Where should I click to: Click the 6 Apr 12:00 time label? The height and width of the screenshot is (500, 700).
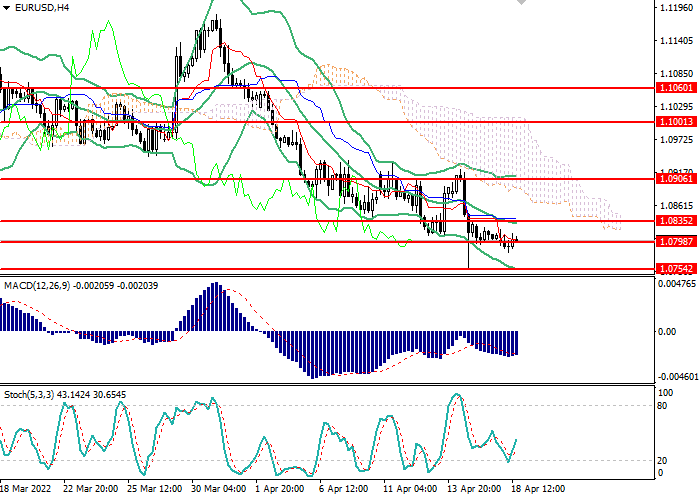(343, 489)
